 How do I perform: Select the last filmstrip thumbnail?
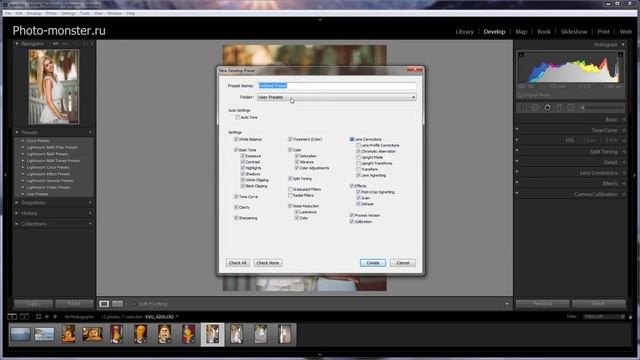click(284, 334)
